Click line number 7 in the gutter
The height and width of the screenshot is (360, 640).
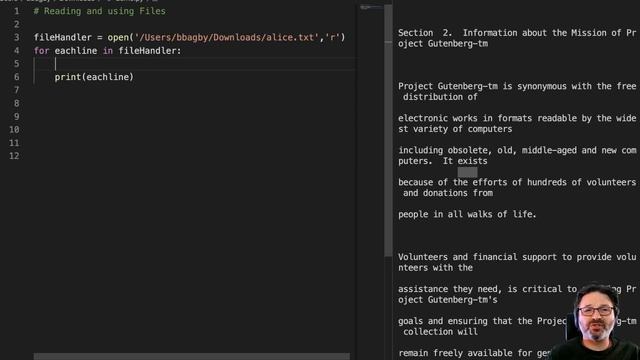coord(16,90)
